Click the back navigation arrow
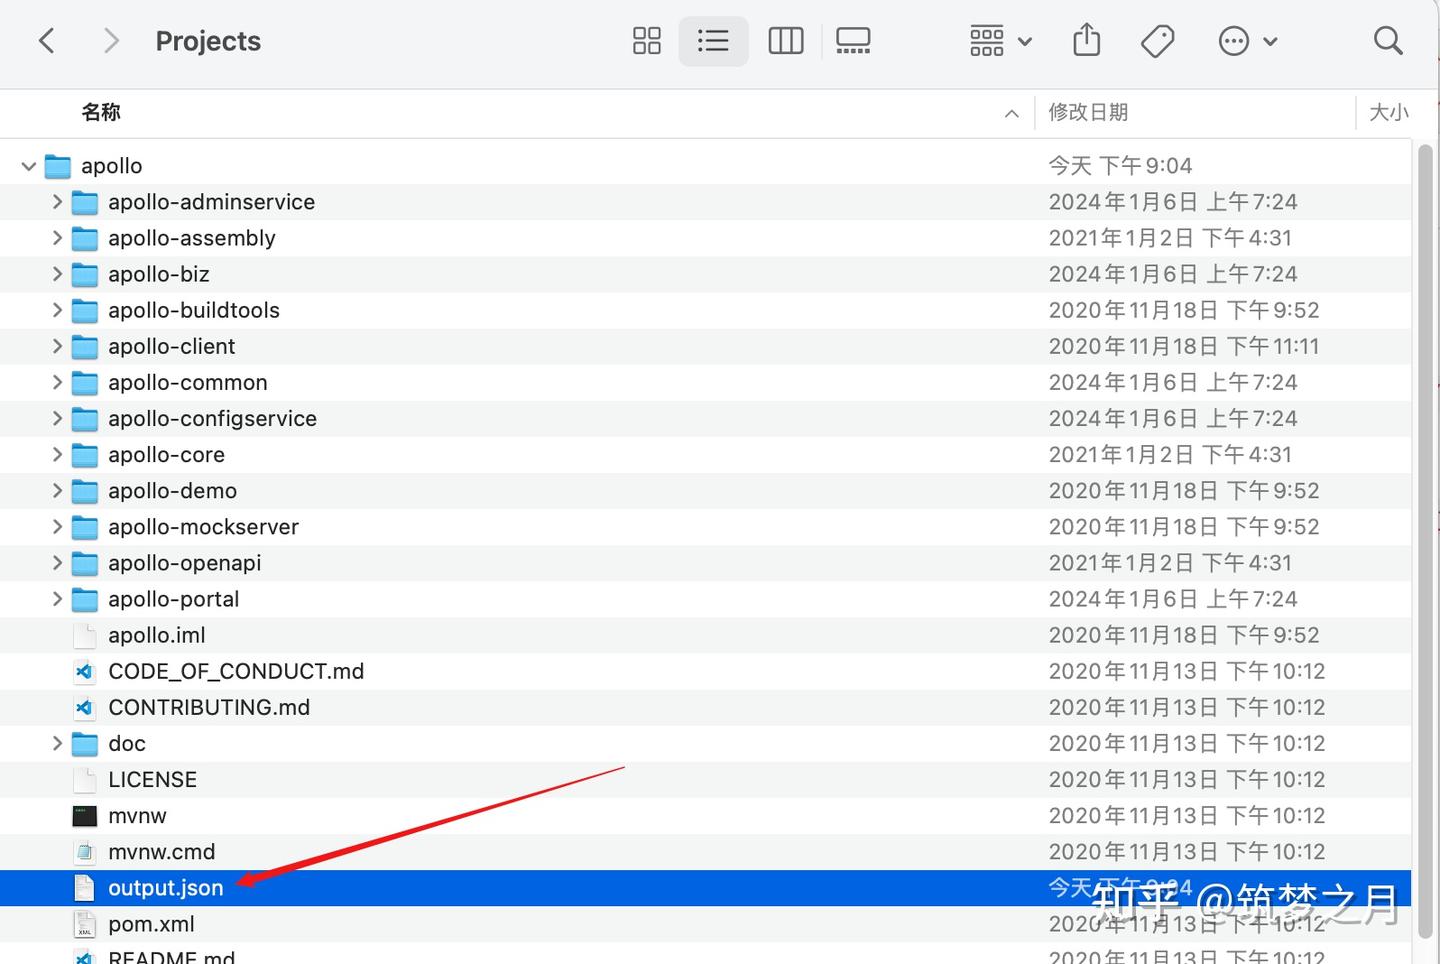Viewport: 1440px width, 964px height. 47,41
